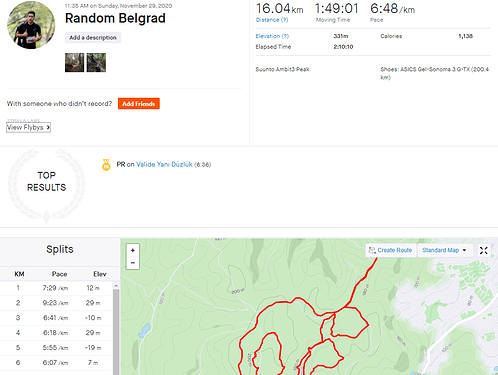Open the Valide Yanı Düzlük segment
The image size is (498, 375).
[164, 164]
